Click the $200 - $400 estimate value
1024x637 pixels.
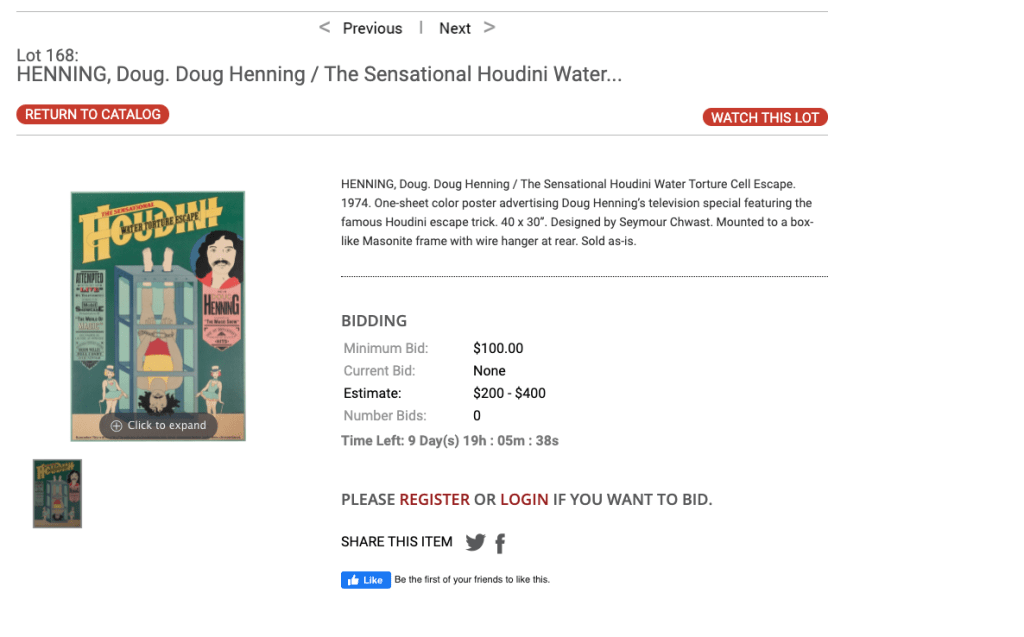click(509, 393)
